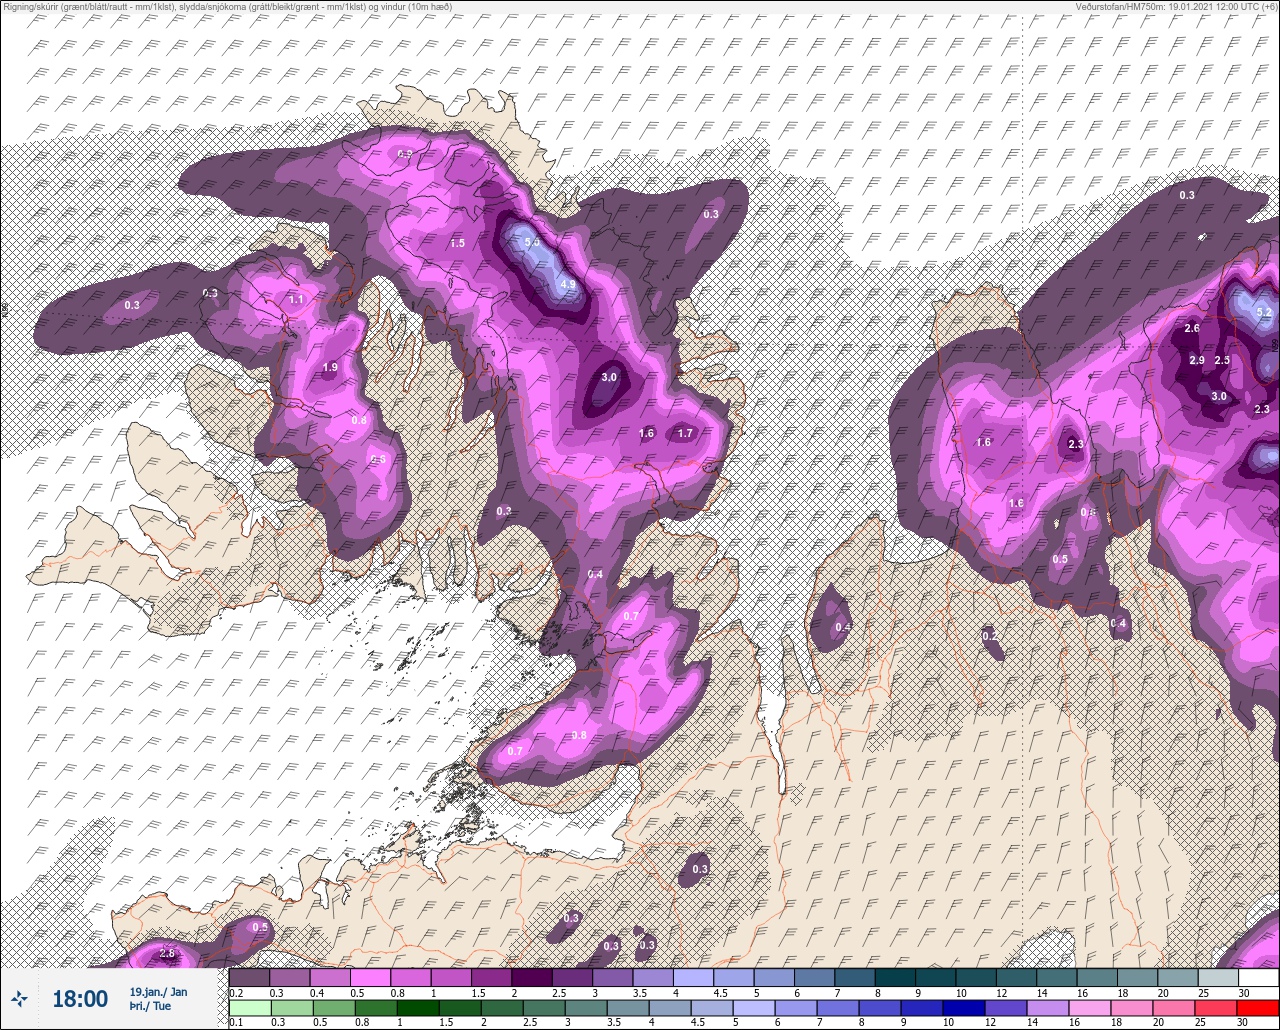Image resolution: width=1280 pixels, height=1030 pixels.
Task: Select the dark teal top-row swatch between 9 and 10
Action: [936, 977]
